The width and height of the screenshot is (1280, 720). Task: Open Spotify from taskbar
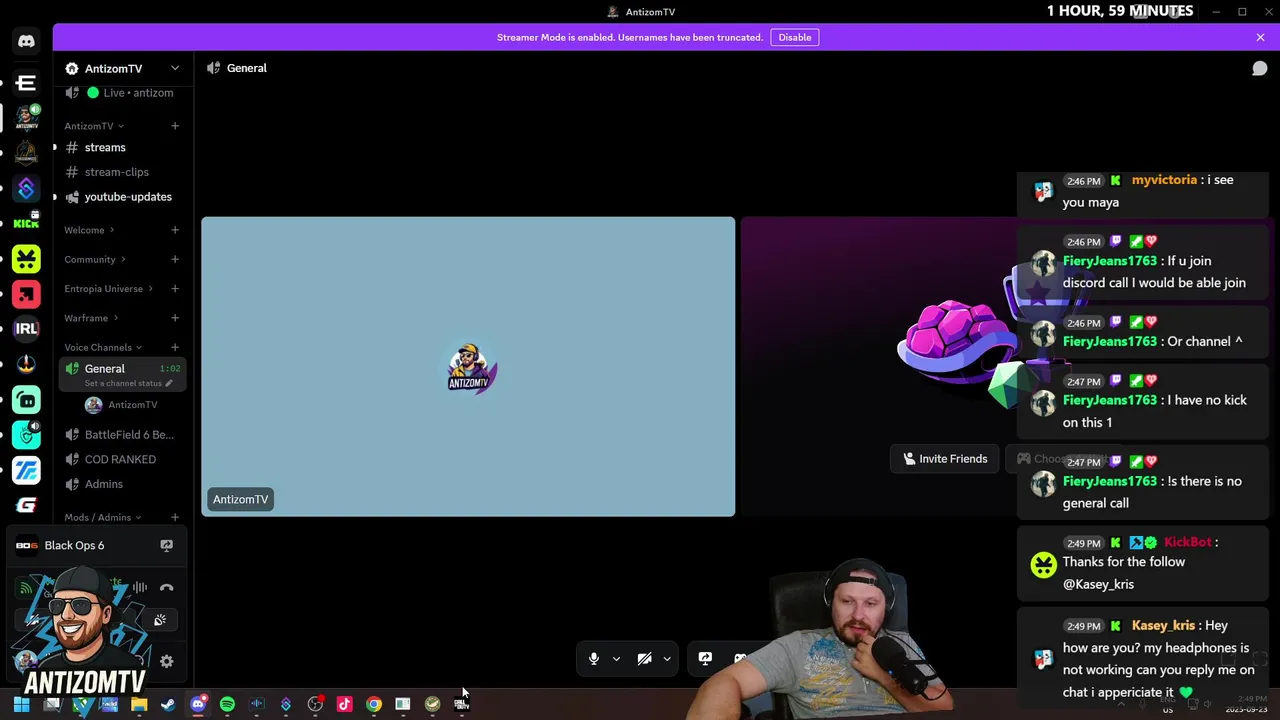coord(227,704)
